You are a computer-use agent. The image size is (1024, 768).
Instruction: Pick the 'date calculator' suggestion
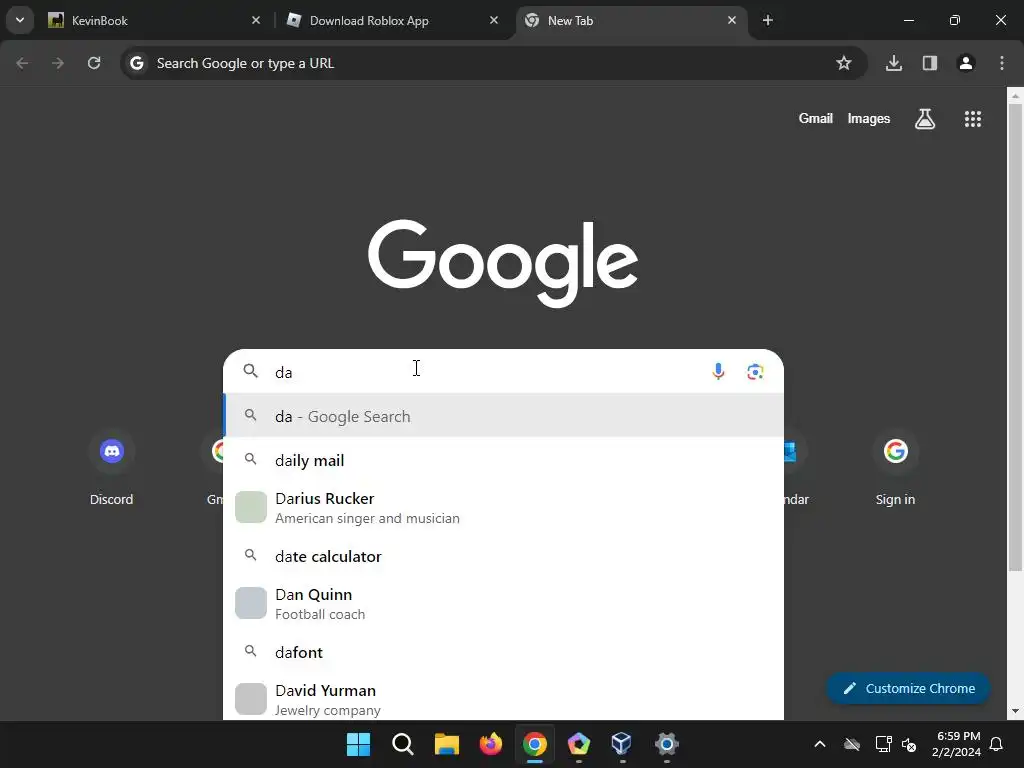click(504, 556)
